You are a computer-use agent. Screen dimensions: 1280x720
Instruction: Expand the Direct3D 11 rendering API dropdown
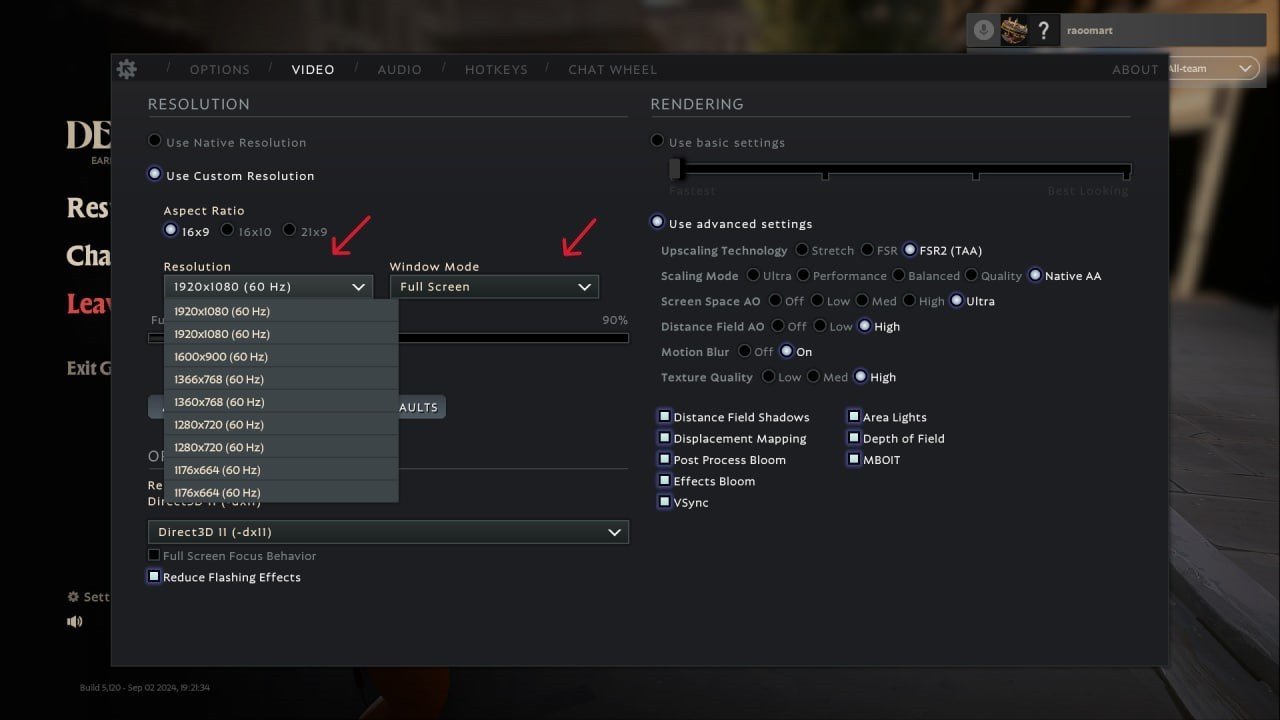point(388,533)
